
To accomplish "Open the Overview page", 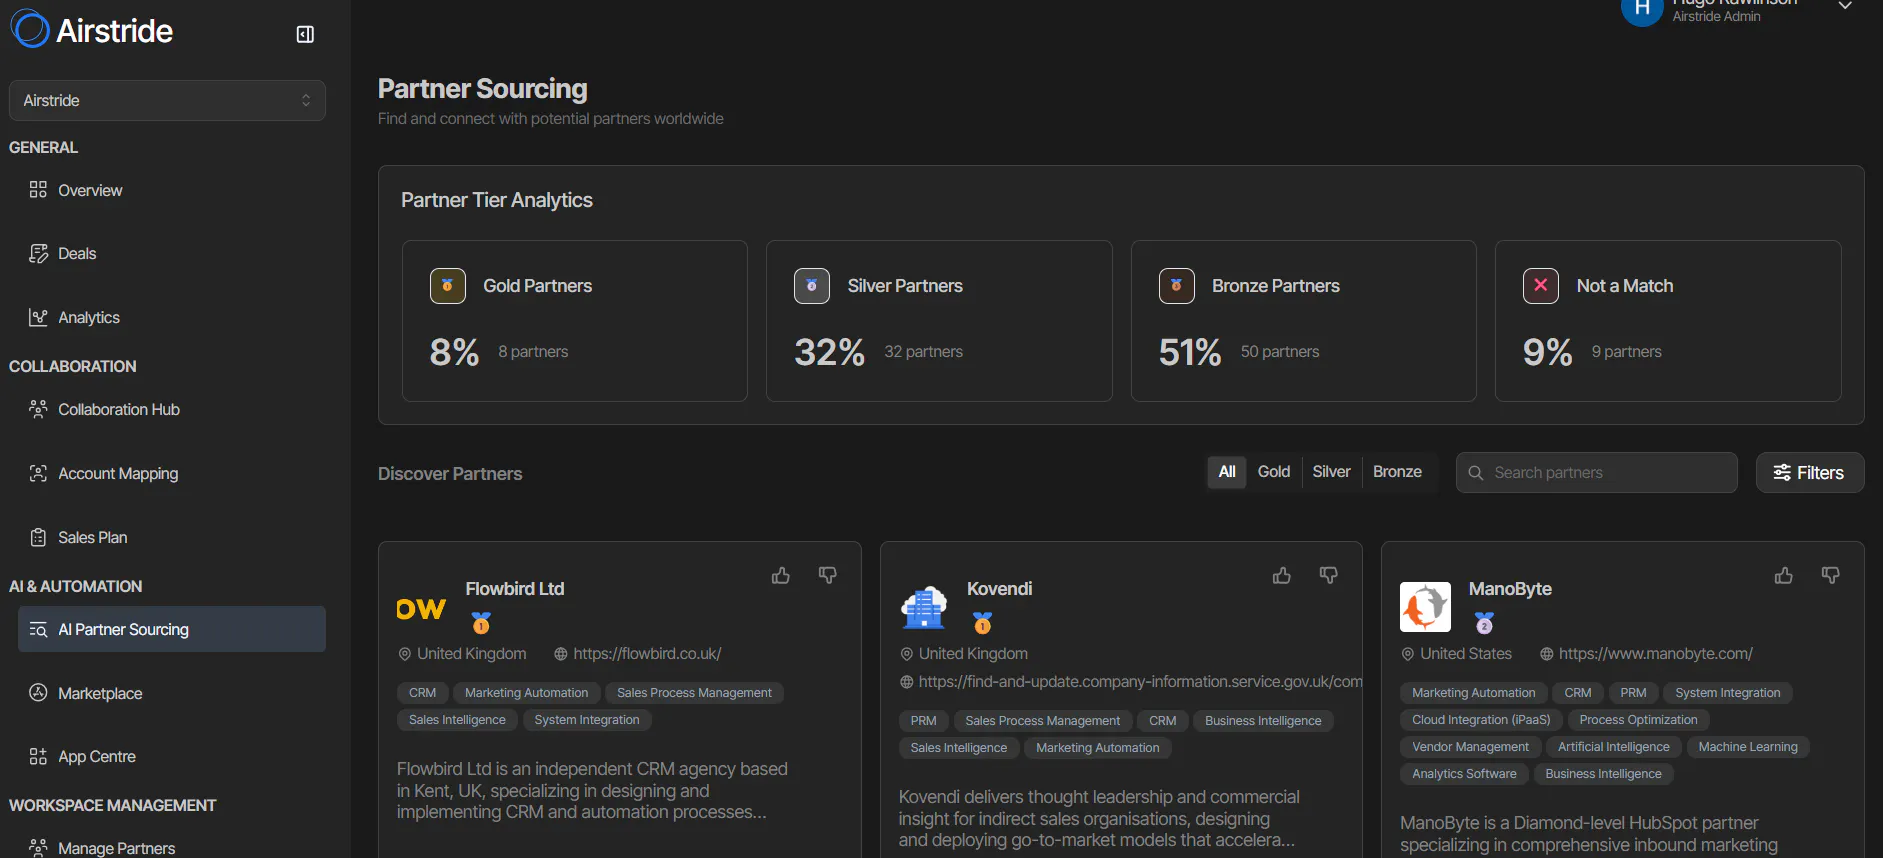I will click(x=90, y=190).
